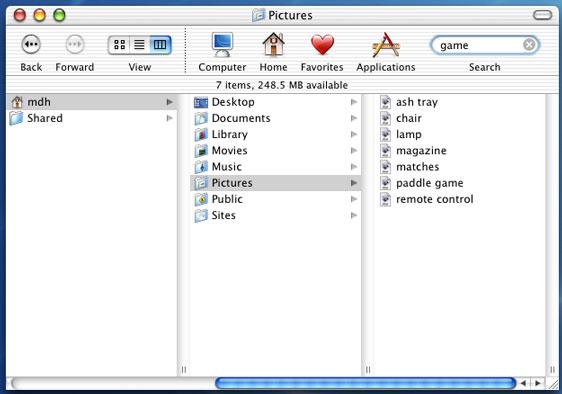Expand the Documents row arrow
562x394 pixels.
click(354, 118)
